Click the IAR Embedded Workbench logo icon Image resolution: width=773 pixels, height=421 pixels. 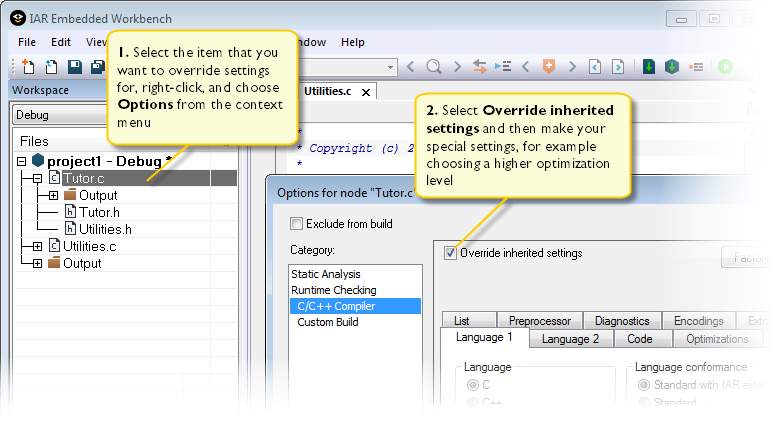18,19
